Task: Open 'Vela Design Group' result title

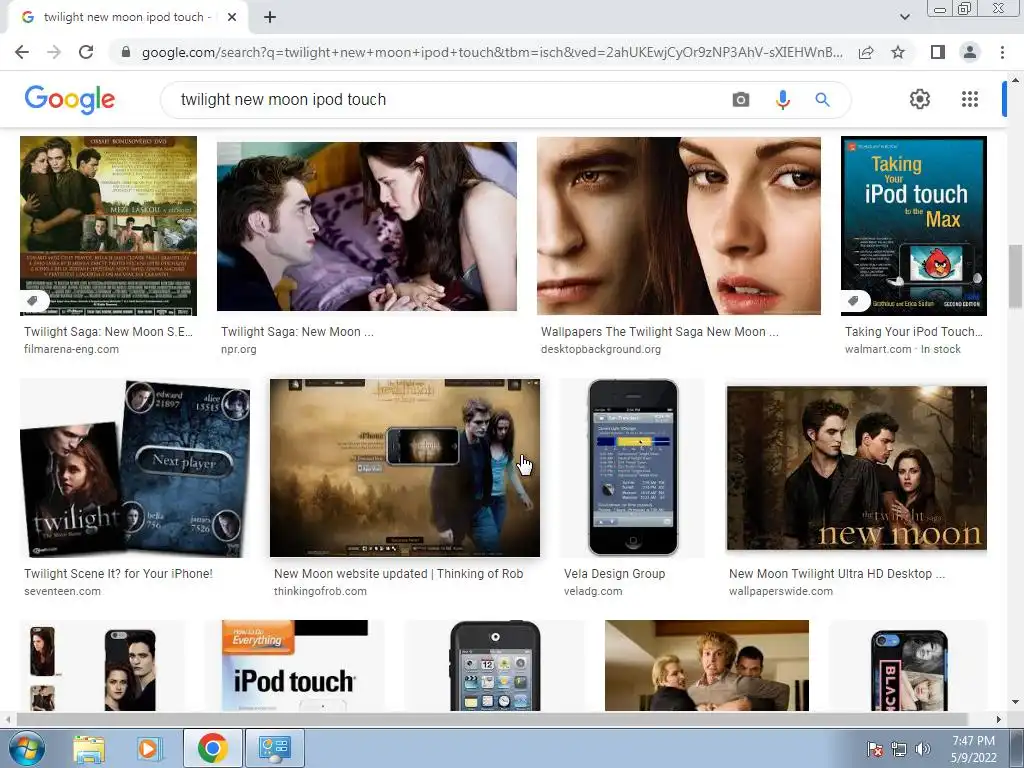Action: click(x=615, y=573)
